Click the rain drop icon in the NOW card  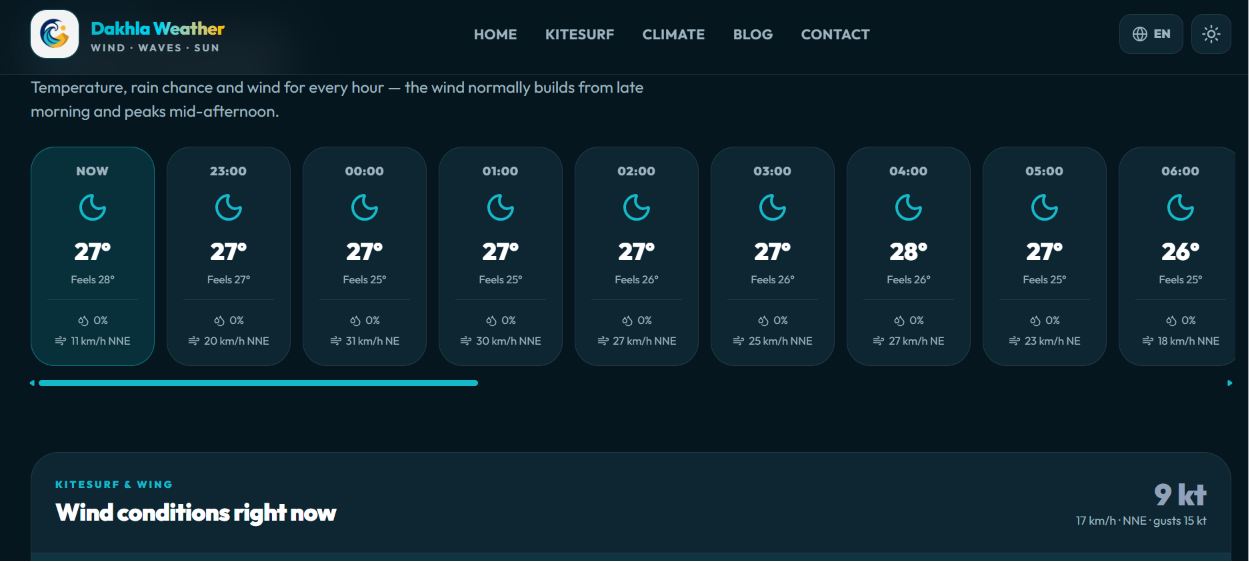pyautogui.click(x=84, y=321)
